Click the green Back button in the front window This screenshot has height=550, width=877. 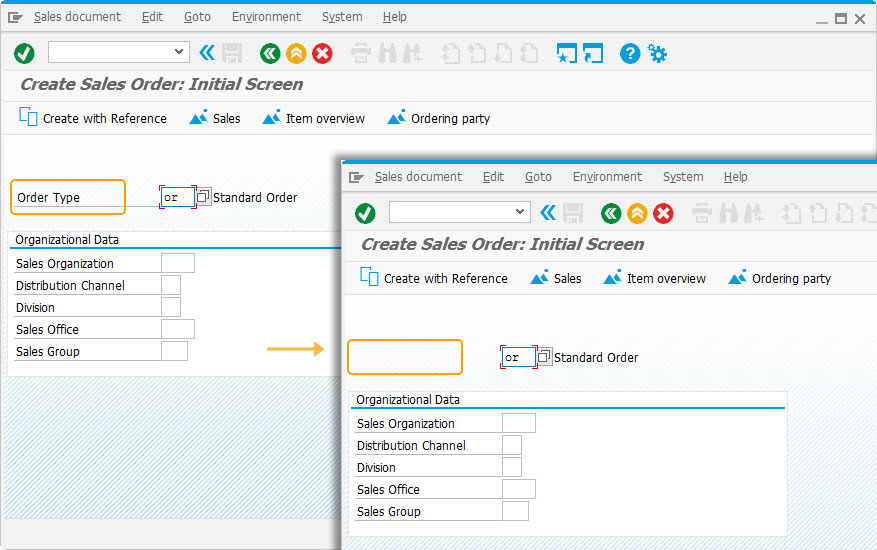point(611,213)
